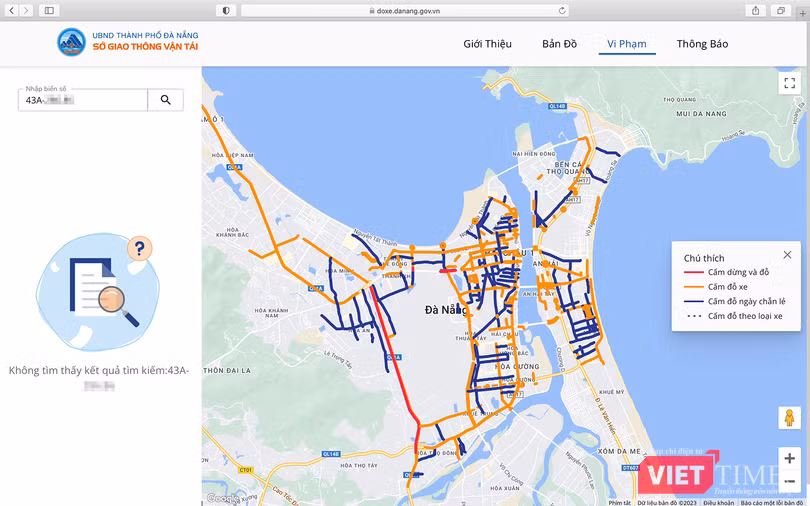Viewport: 810px width, 506px height.
Task: Select the Vi Phạm tab
Action: (x=627, y=44)
